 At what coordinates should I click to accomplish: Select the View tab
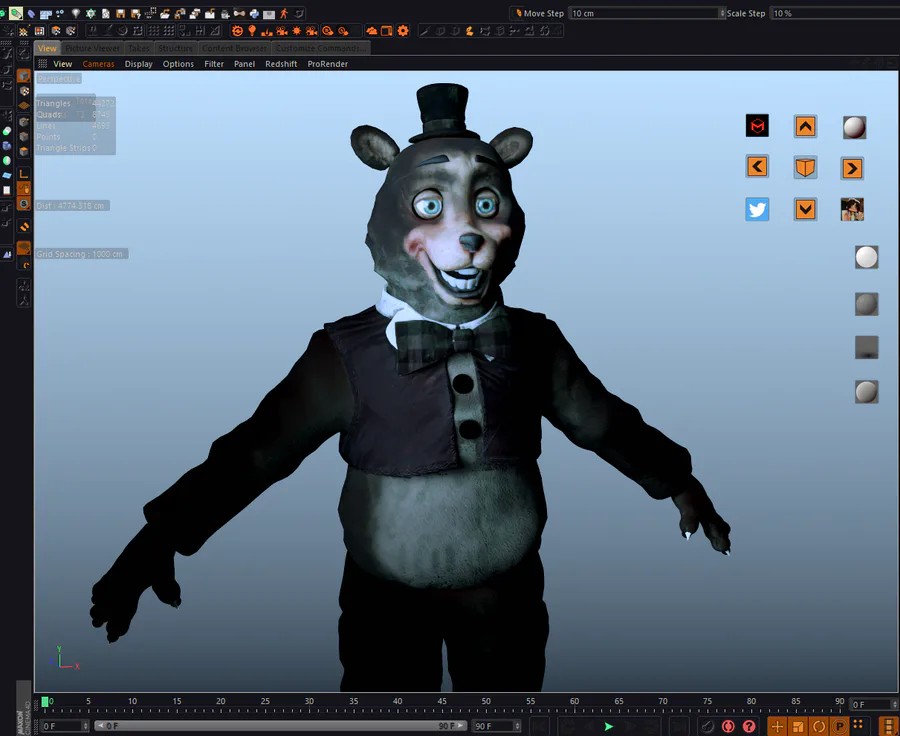point(47,48)
